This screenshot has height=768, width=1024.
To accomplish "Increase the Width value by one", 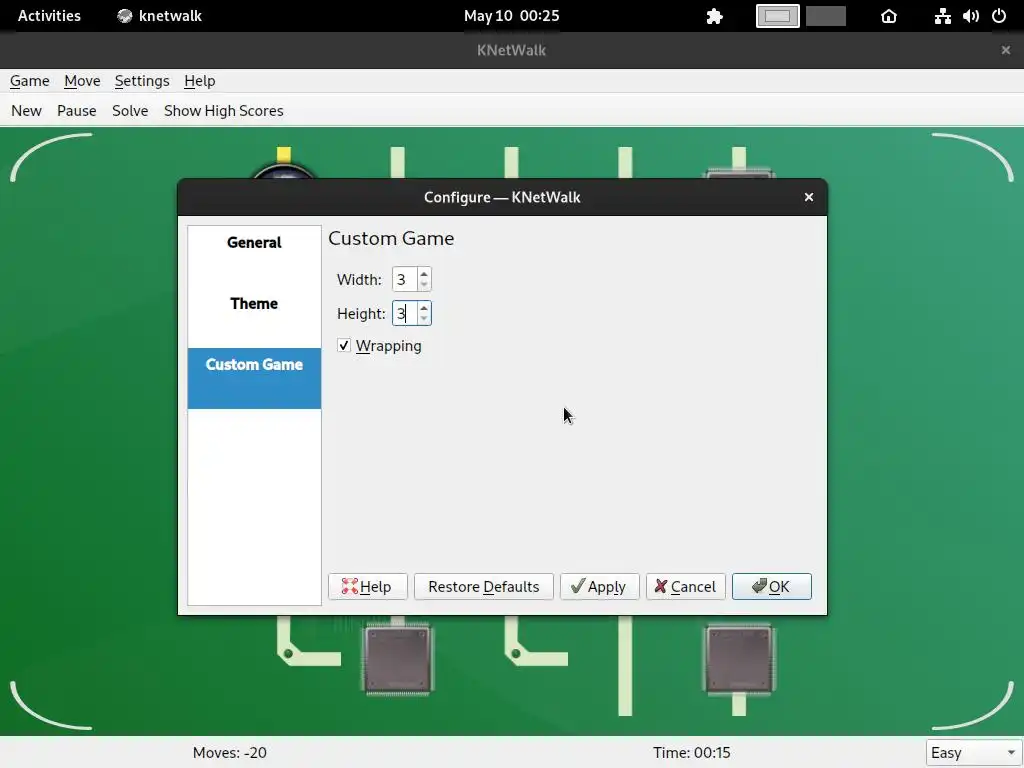I will coord(424,274).
